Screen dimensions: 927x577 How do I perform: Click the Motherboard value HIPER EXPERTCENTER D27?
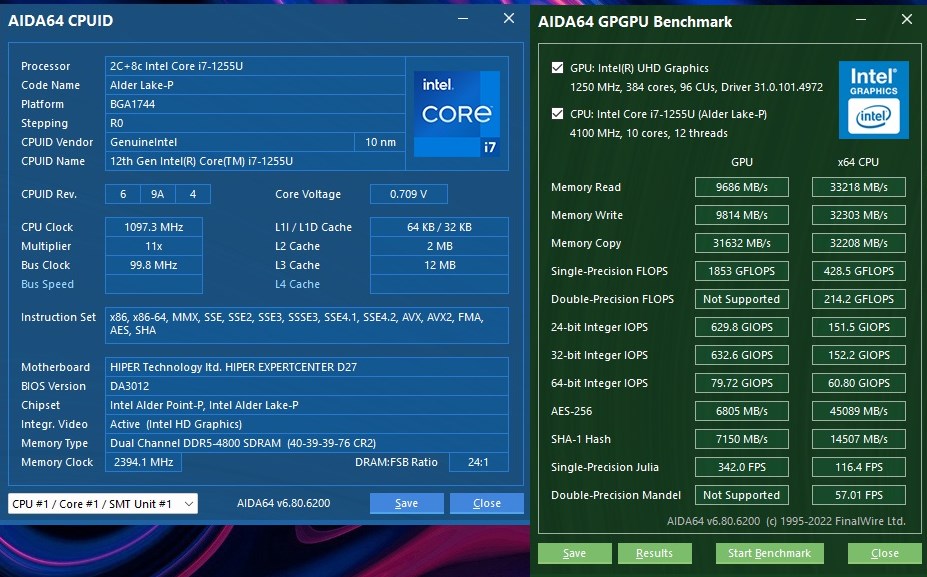[307, 367]
